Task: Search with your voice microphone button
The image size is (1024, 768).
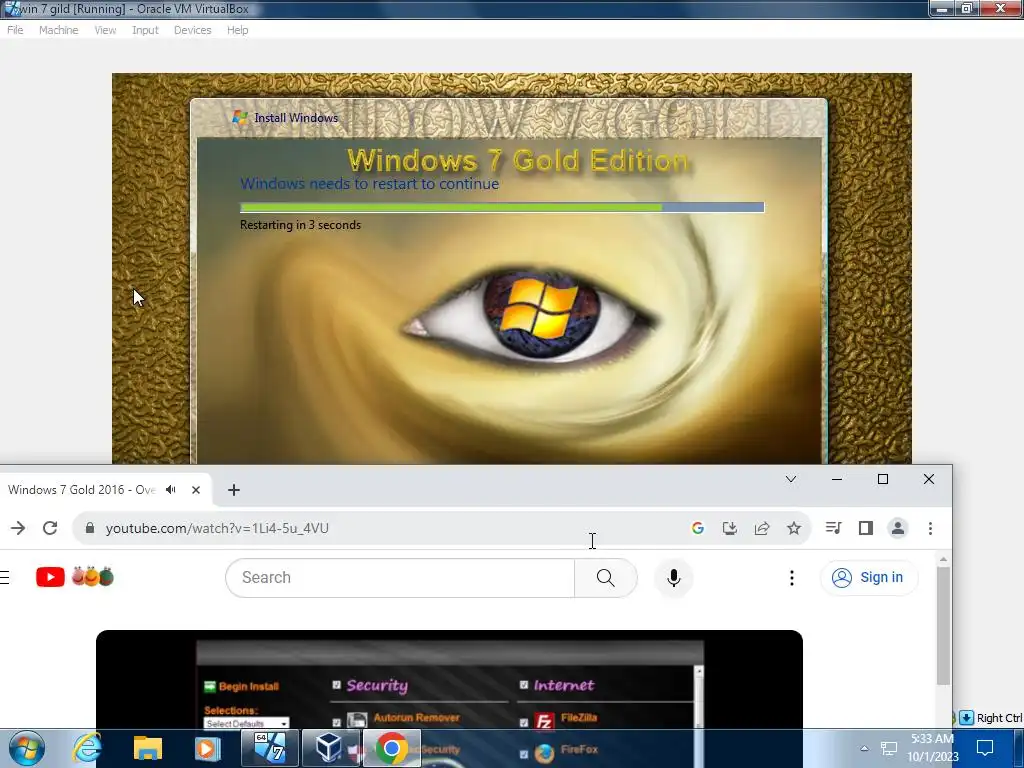Action: pos(674,578)
